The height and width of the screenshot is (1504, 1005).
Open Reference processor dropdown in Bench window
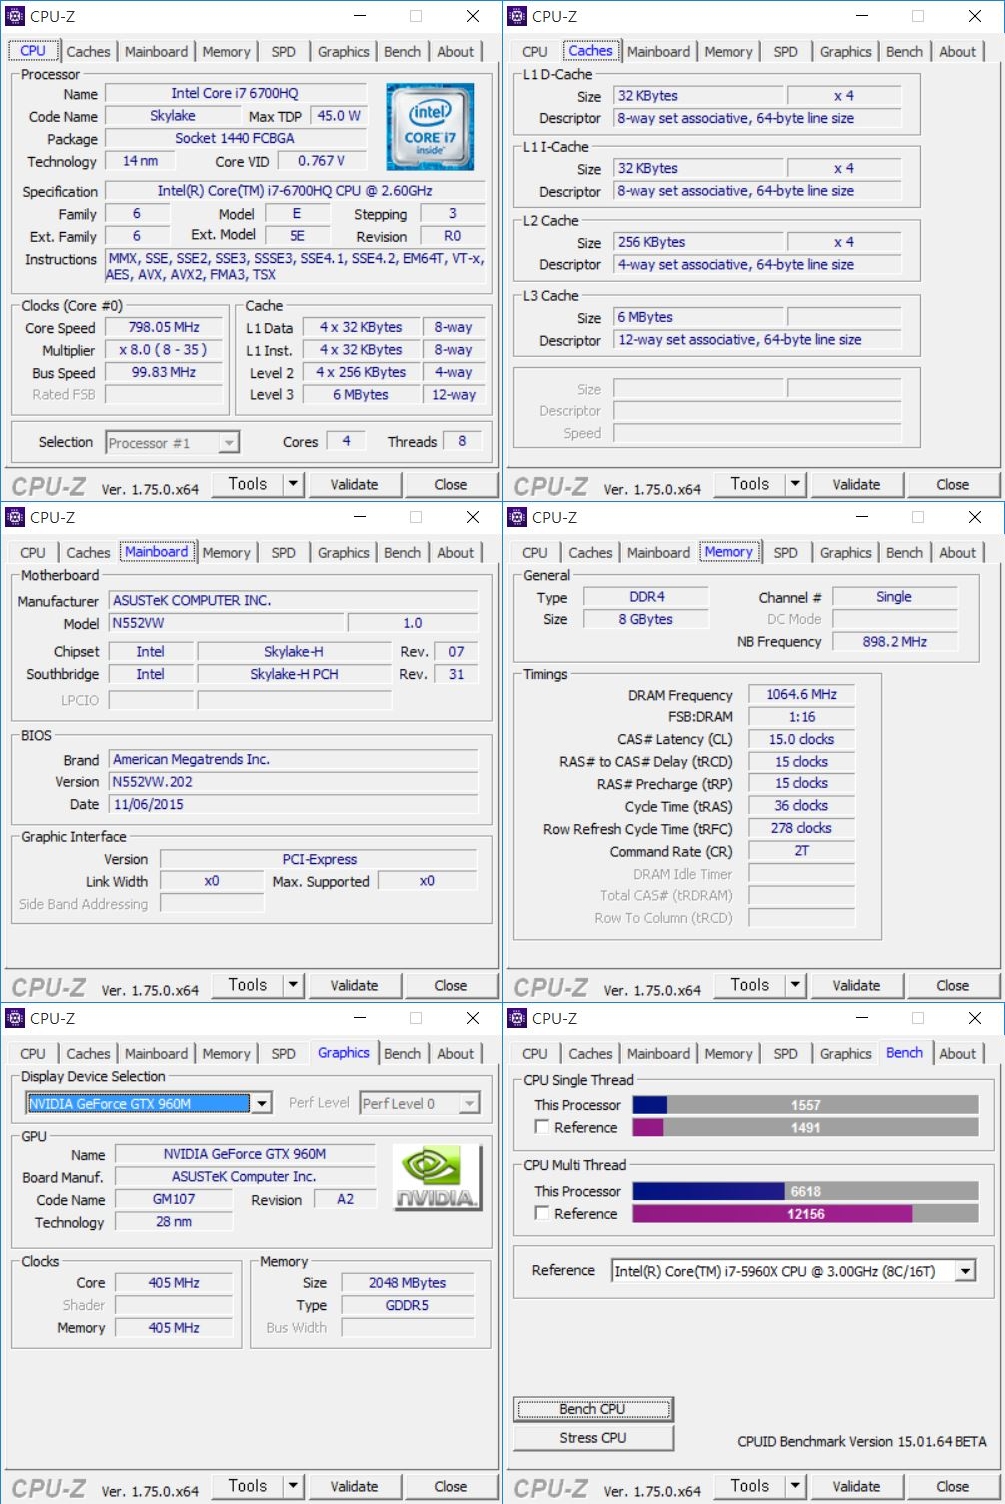point(965,1271)
